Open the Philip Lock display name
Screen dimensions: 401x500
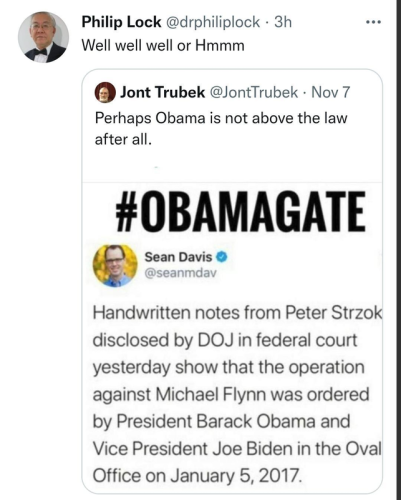tap(121, 22)
